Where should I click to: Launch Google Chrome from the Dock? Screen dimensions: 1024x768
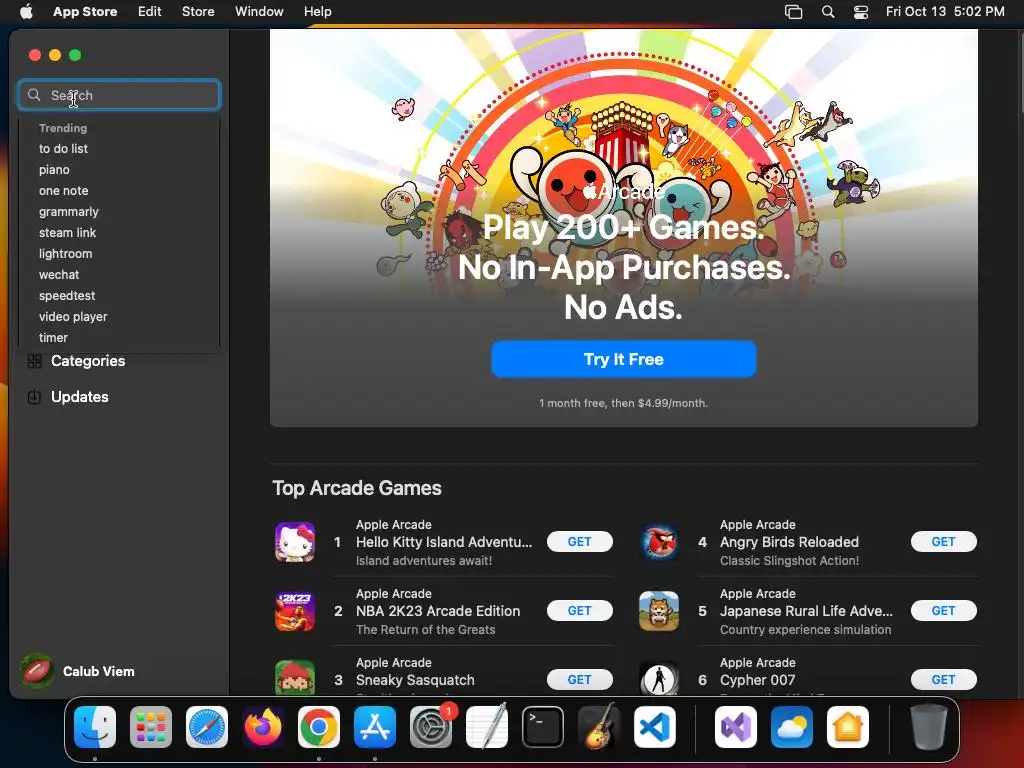tap(319, 727)
